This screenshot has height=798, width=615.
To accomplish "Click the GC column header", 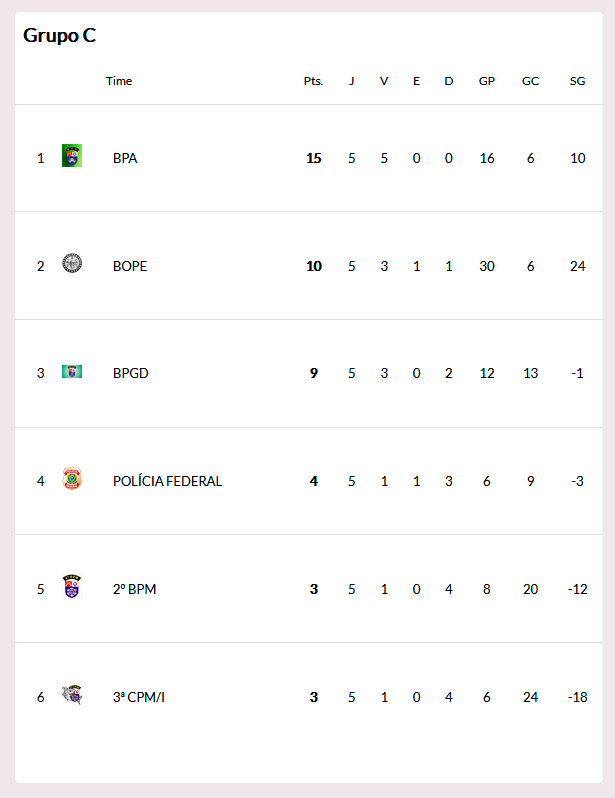I will point(530,81).
